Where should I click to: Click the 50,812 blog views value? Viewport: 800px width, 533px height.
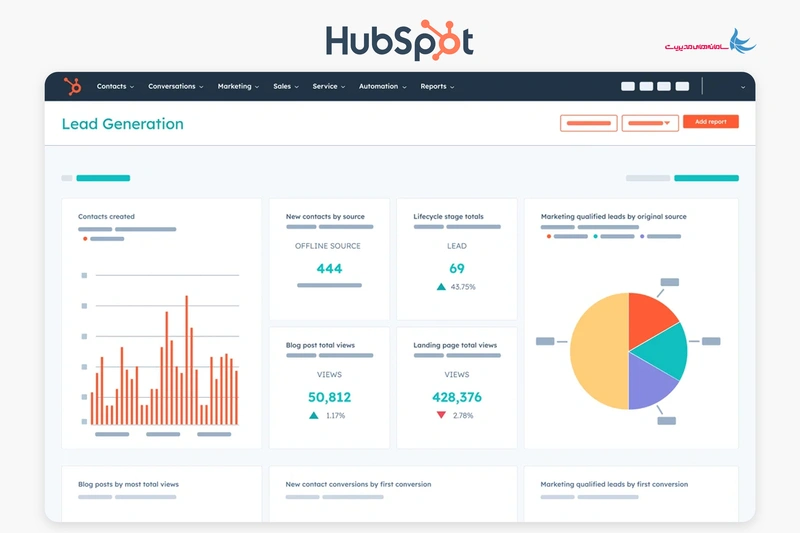click(x=330, y=397)
